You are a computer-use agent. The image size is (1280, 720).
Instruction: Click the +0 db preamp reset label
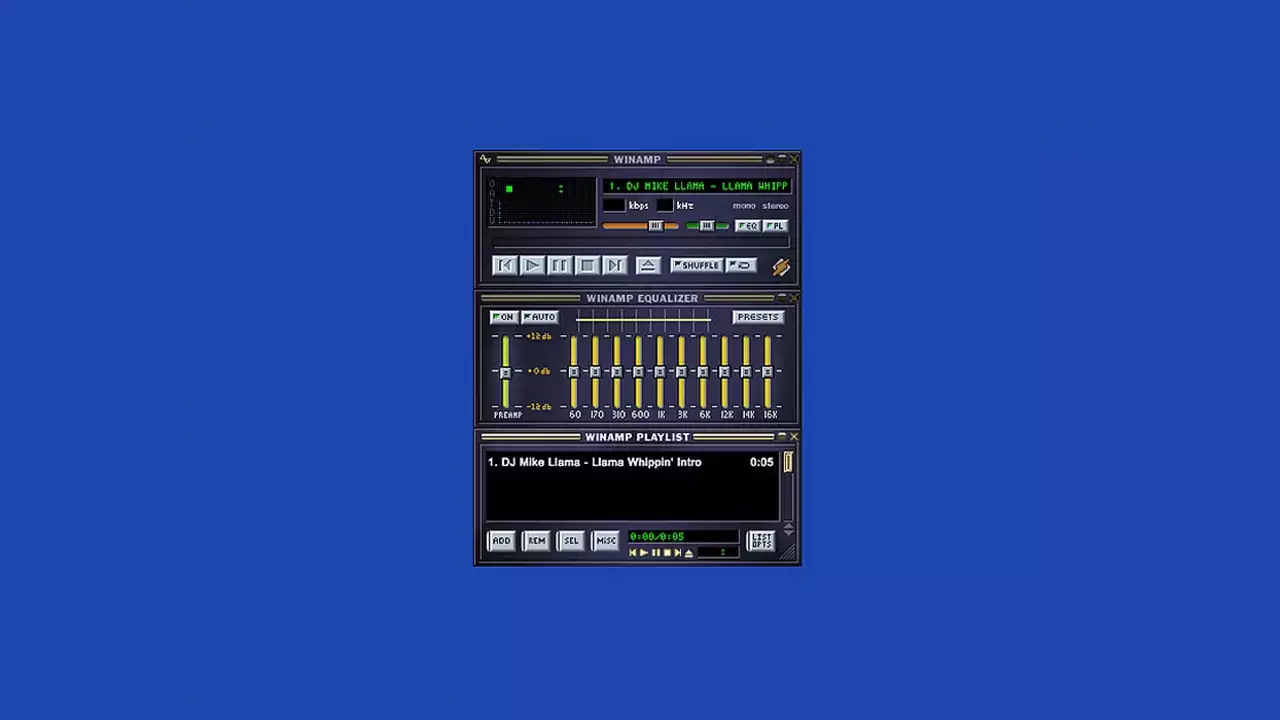pyautogui.click(x=539, y=371)
